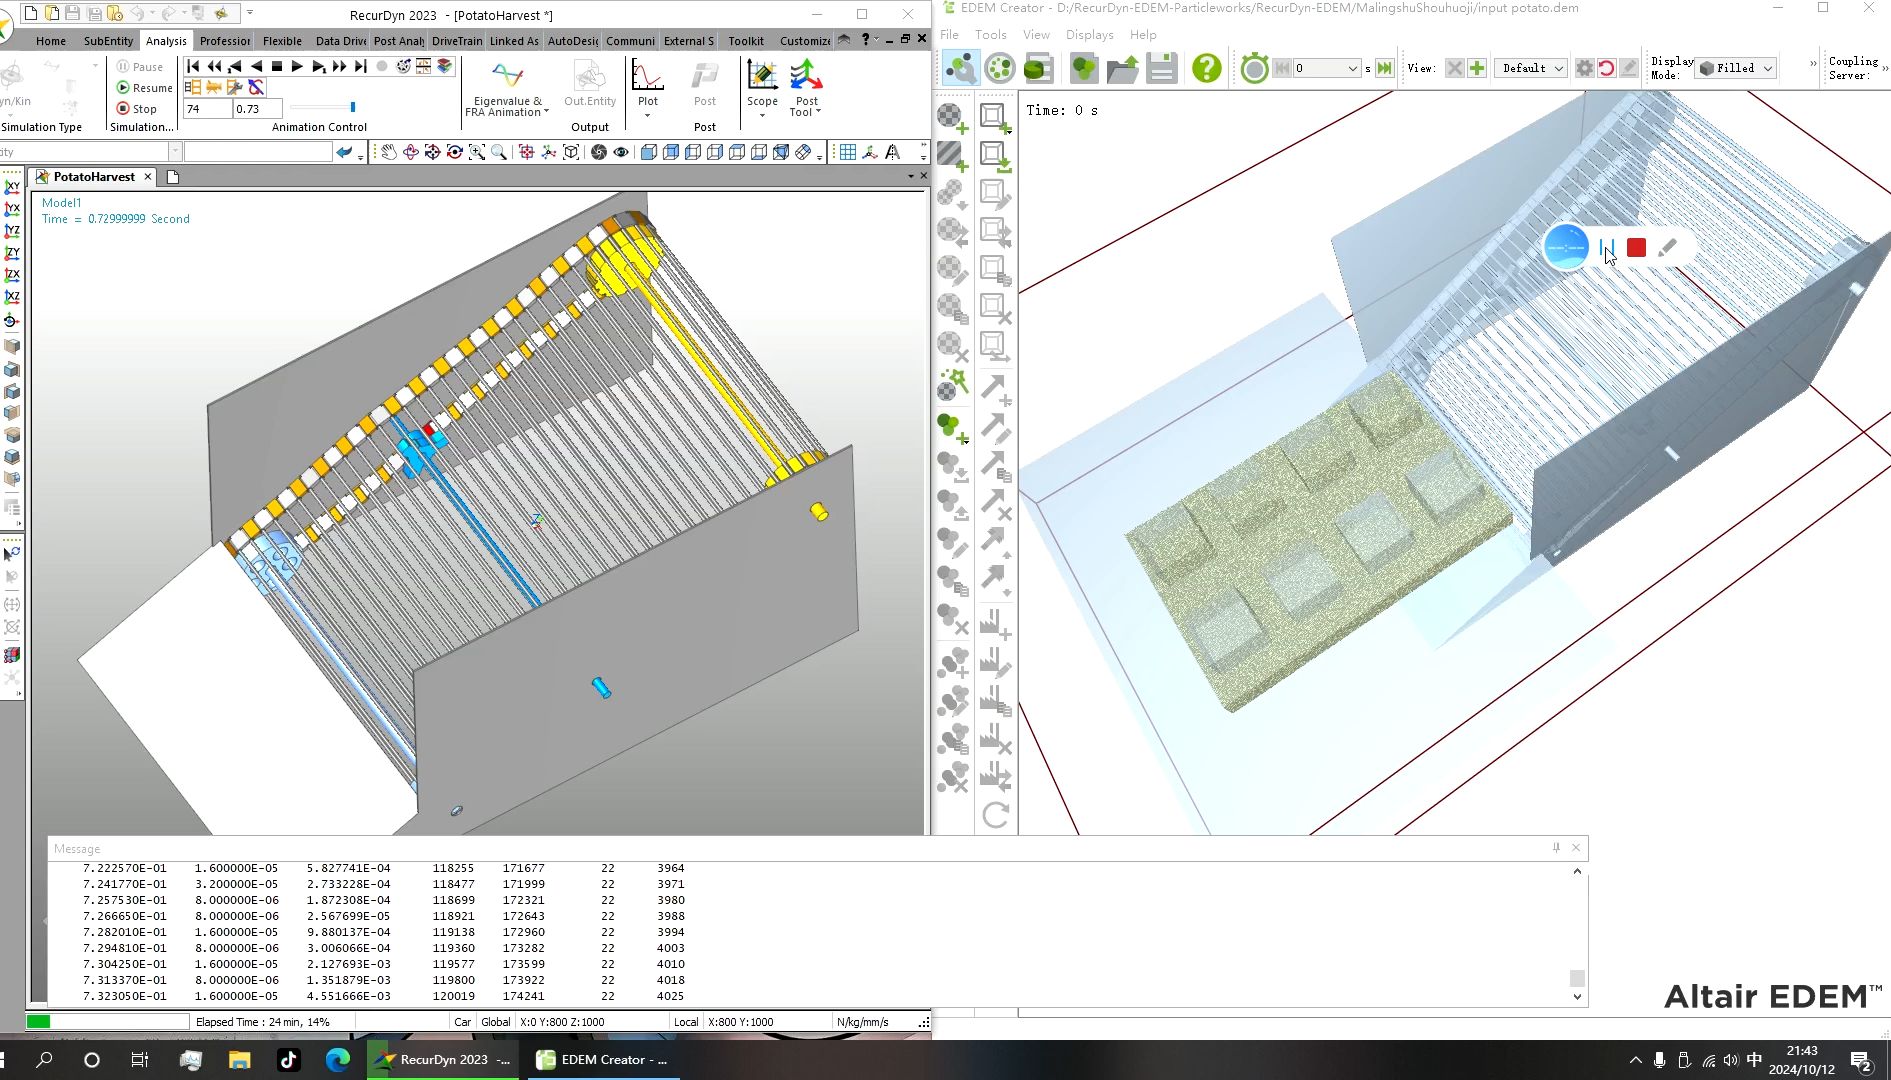Expand the Plot dropdown arrow
The width and height of the screenshot is (1891, 1080).
[648, 116]
